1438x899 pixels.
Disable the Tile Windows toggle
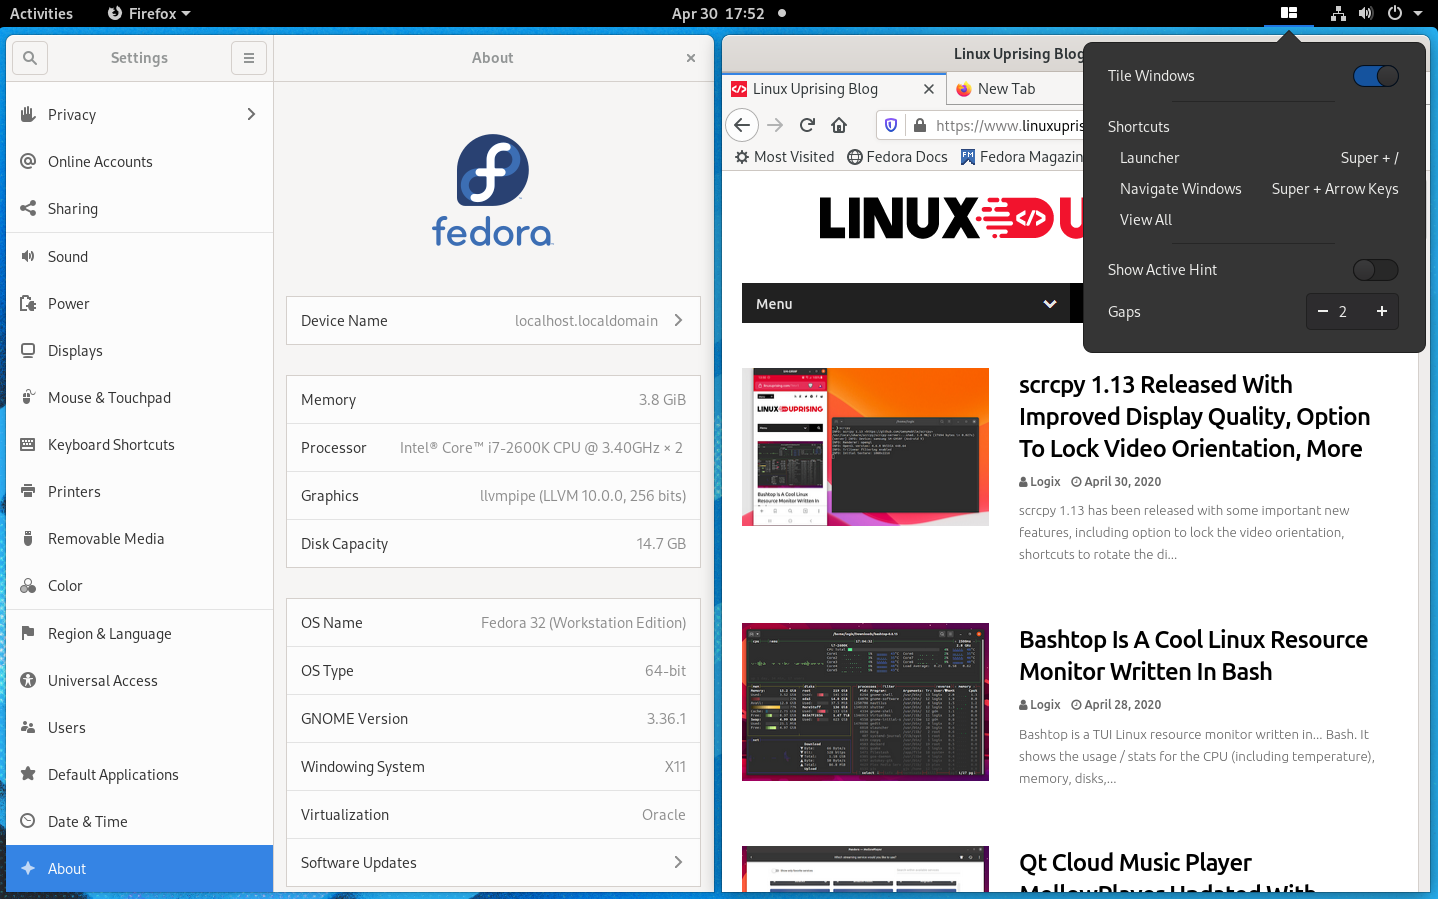tap(1375, 76)
